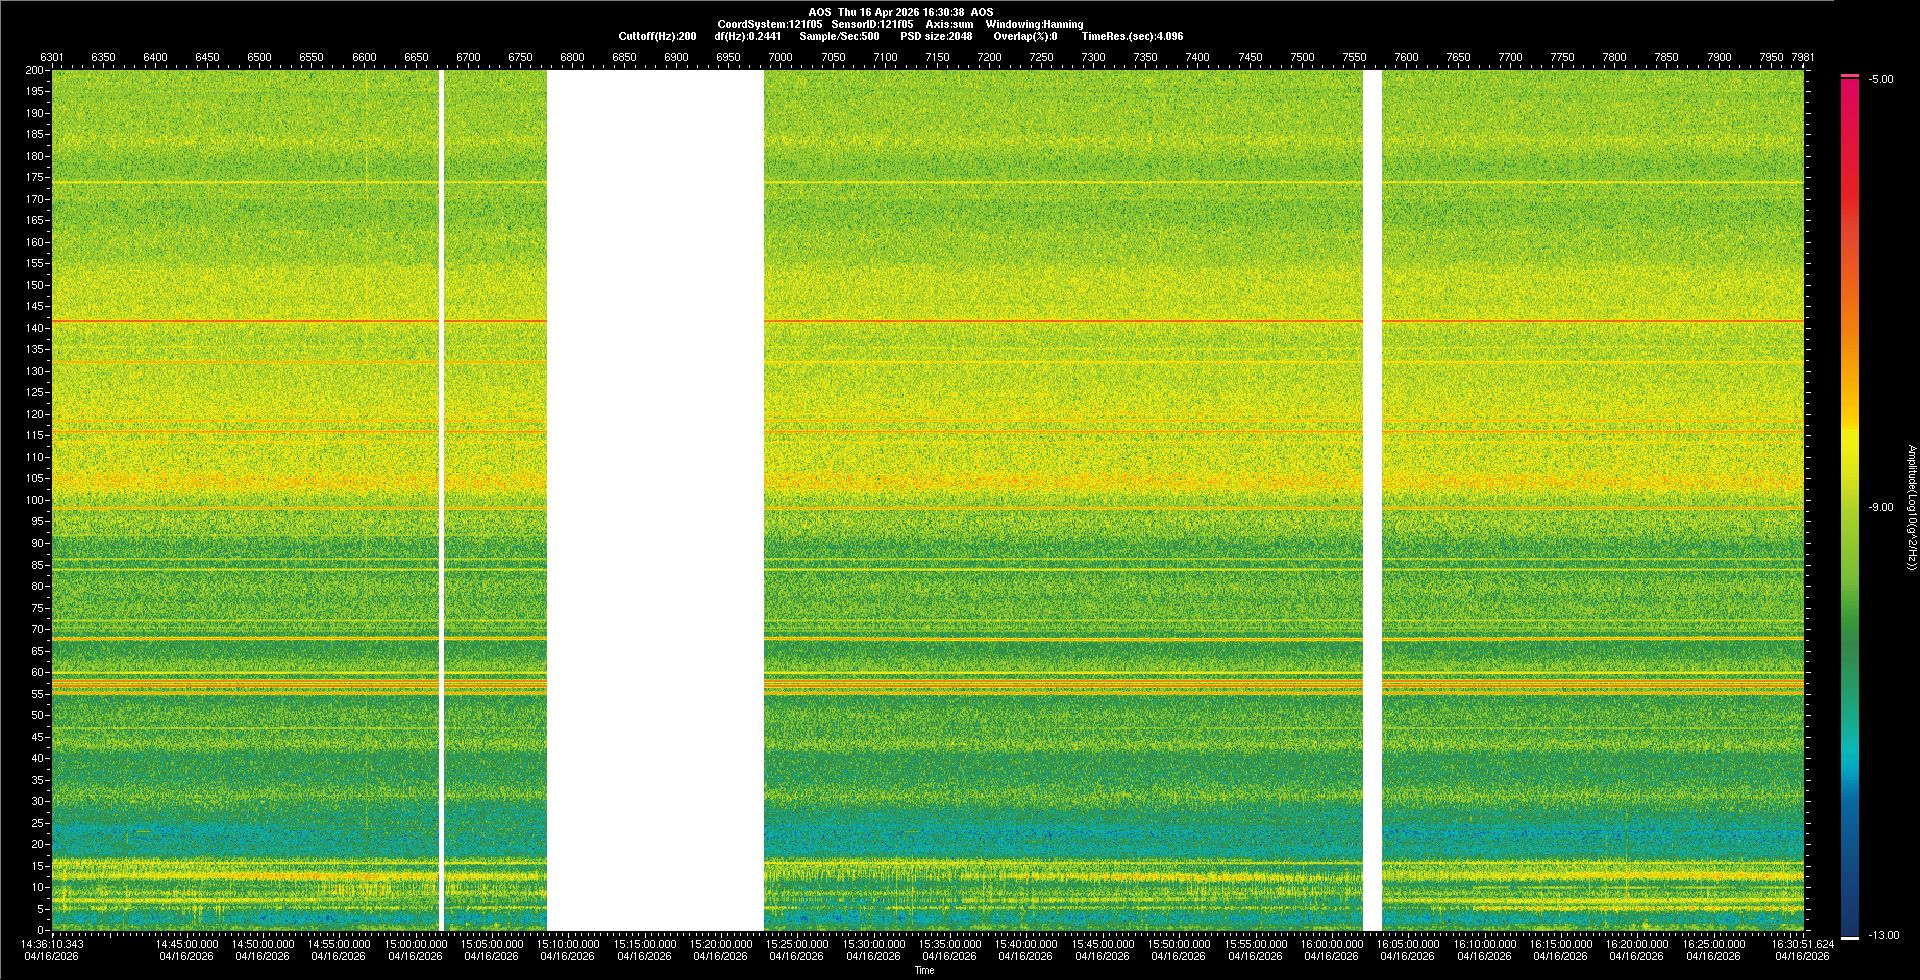The height and width of the screenshot is (980, 1920).
Task: Click the red upper-limit marker atop the colorbar
Action: (x=1850, y=76)
